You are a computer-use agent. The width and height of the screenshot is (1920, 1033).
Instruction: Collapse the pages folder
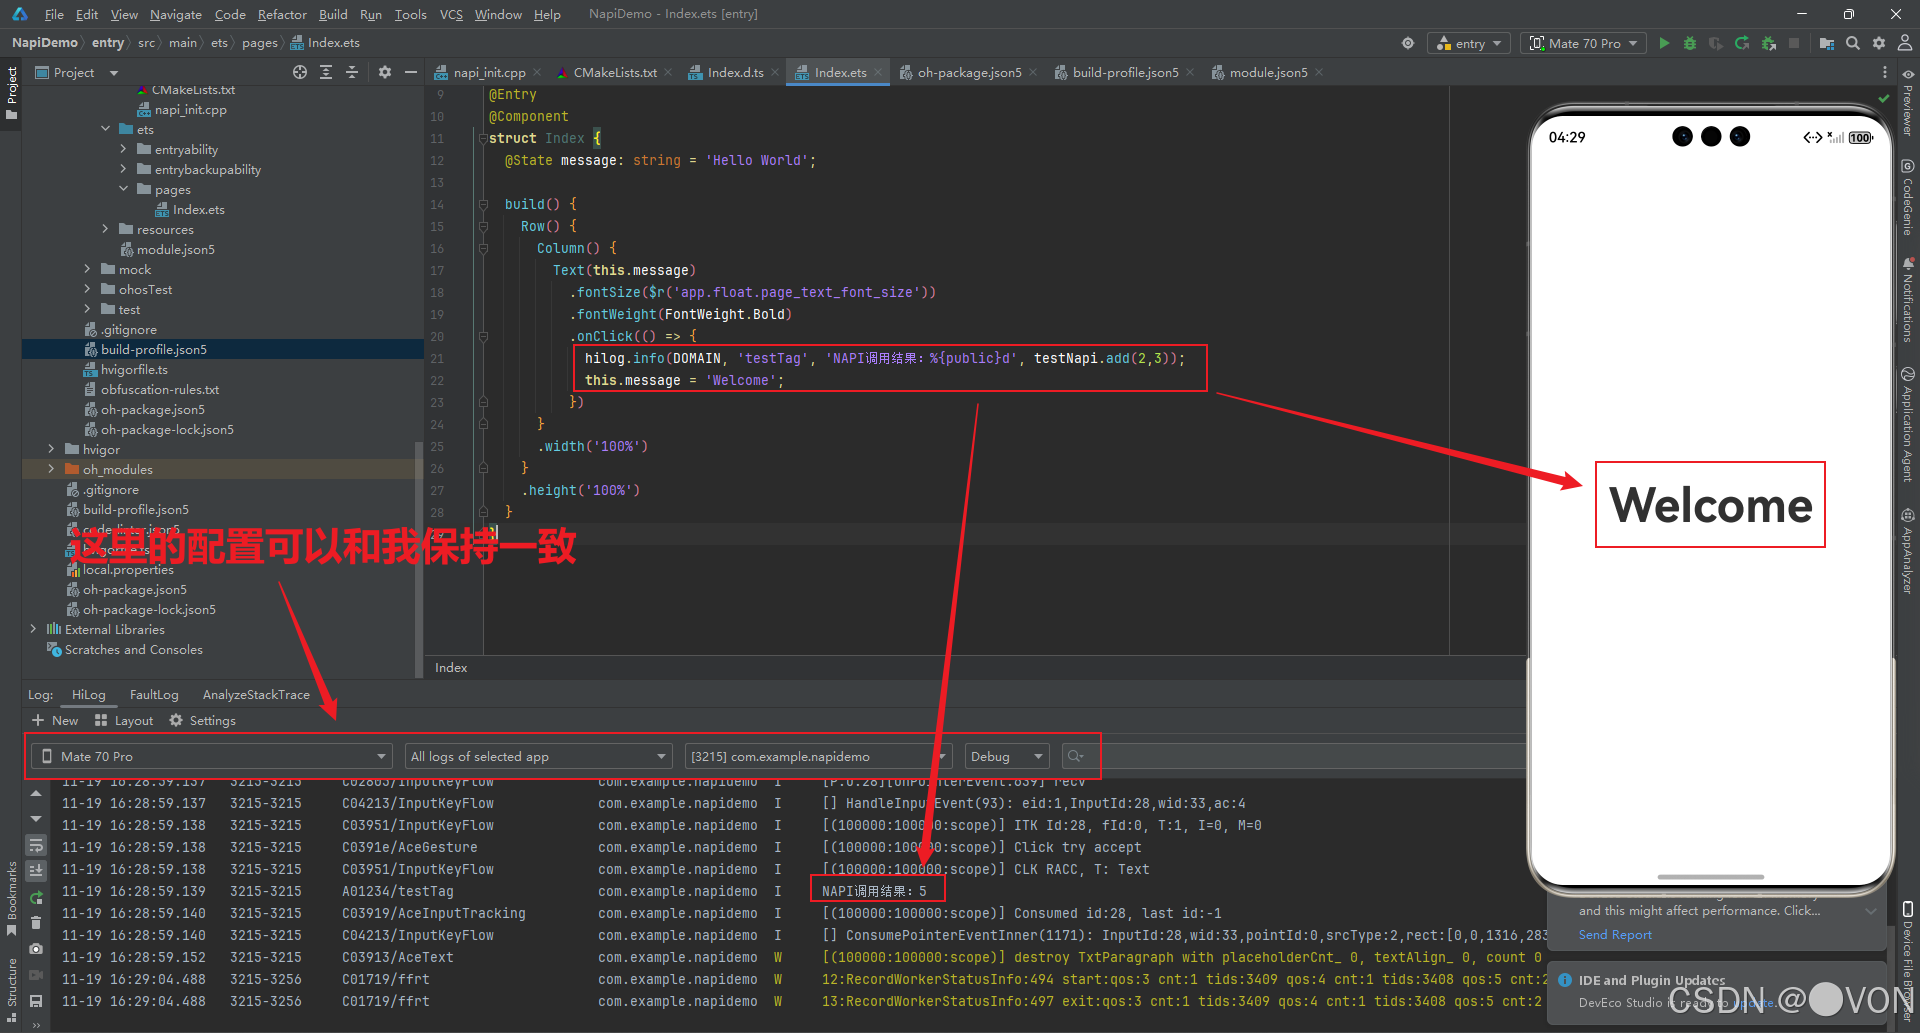click(124, 189)
